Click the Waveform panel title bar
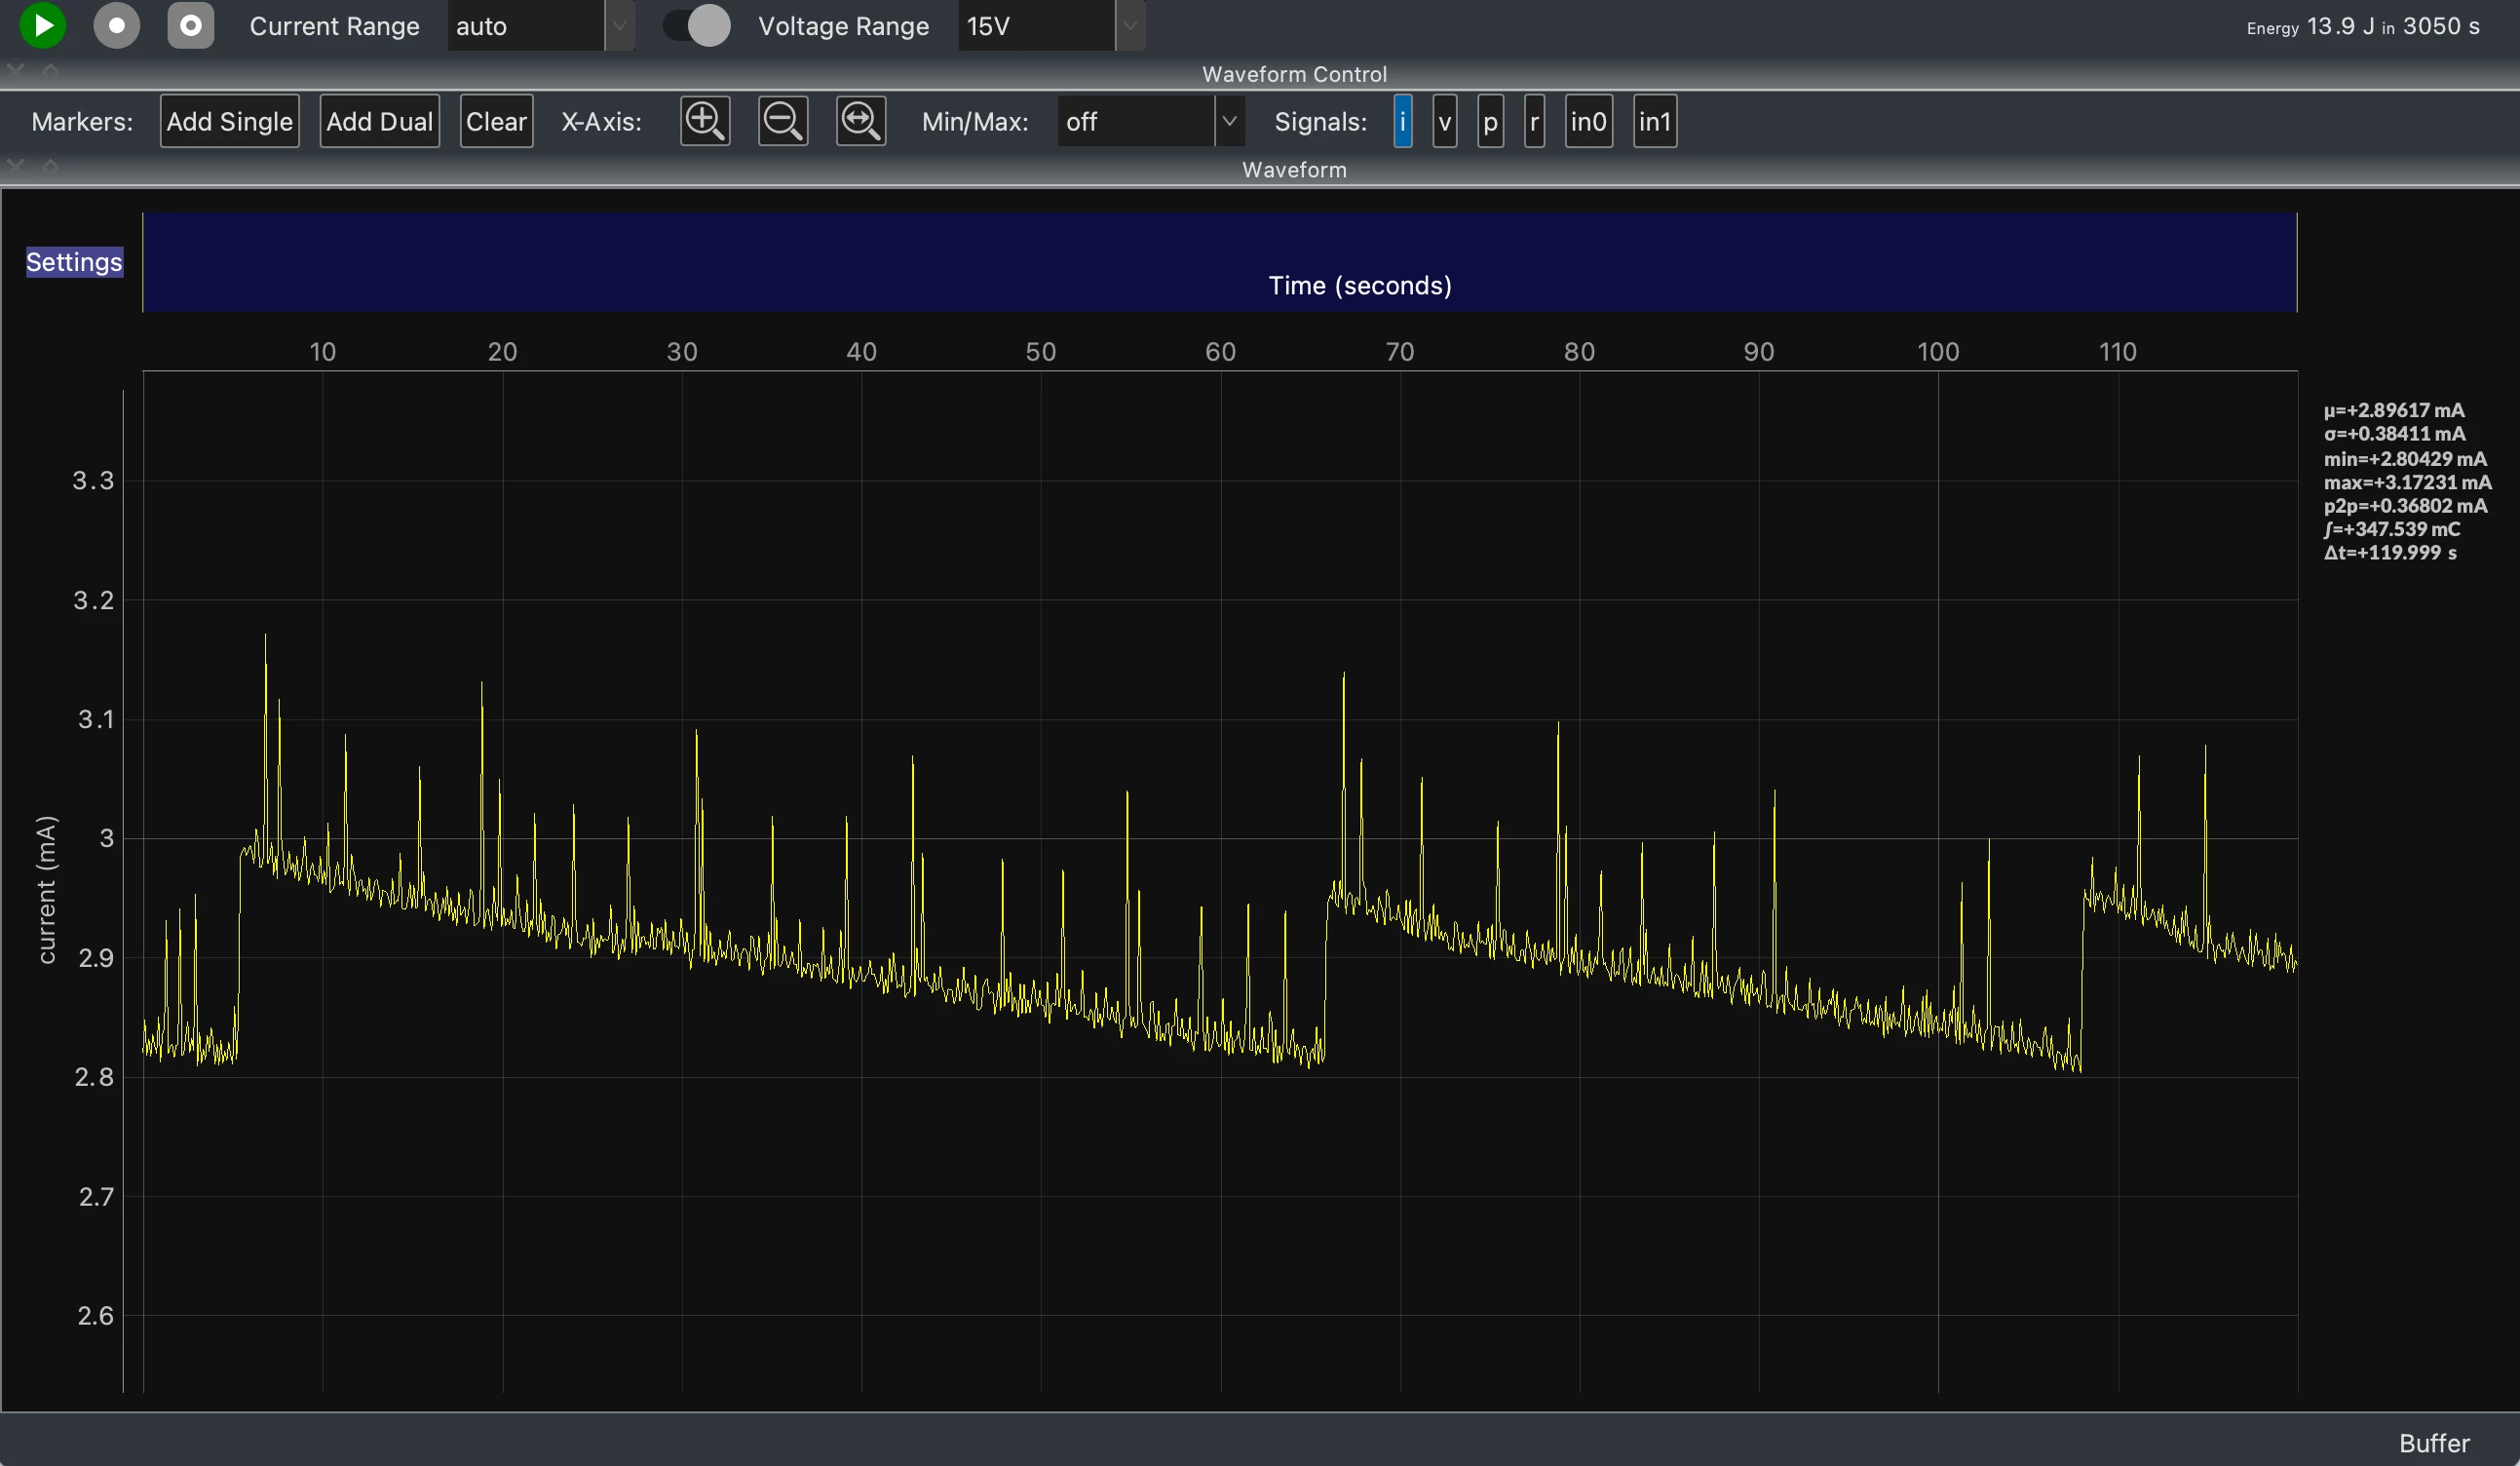 1260,170
